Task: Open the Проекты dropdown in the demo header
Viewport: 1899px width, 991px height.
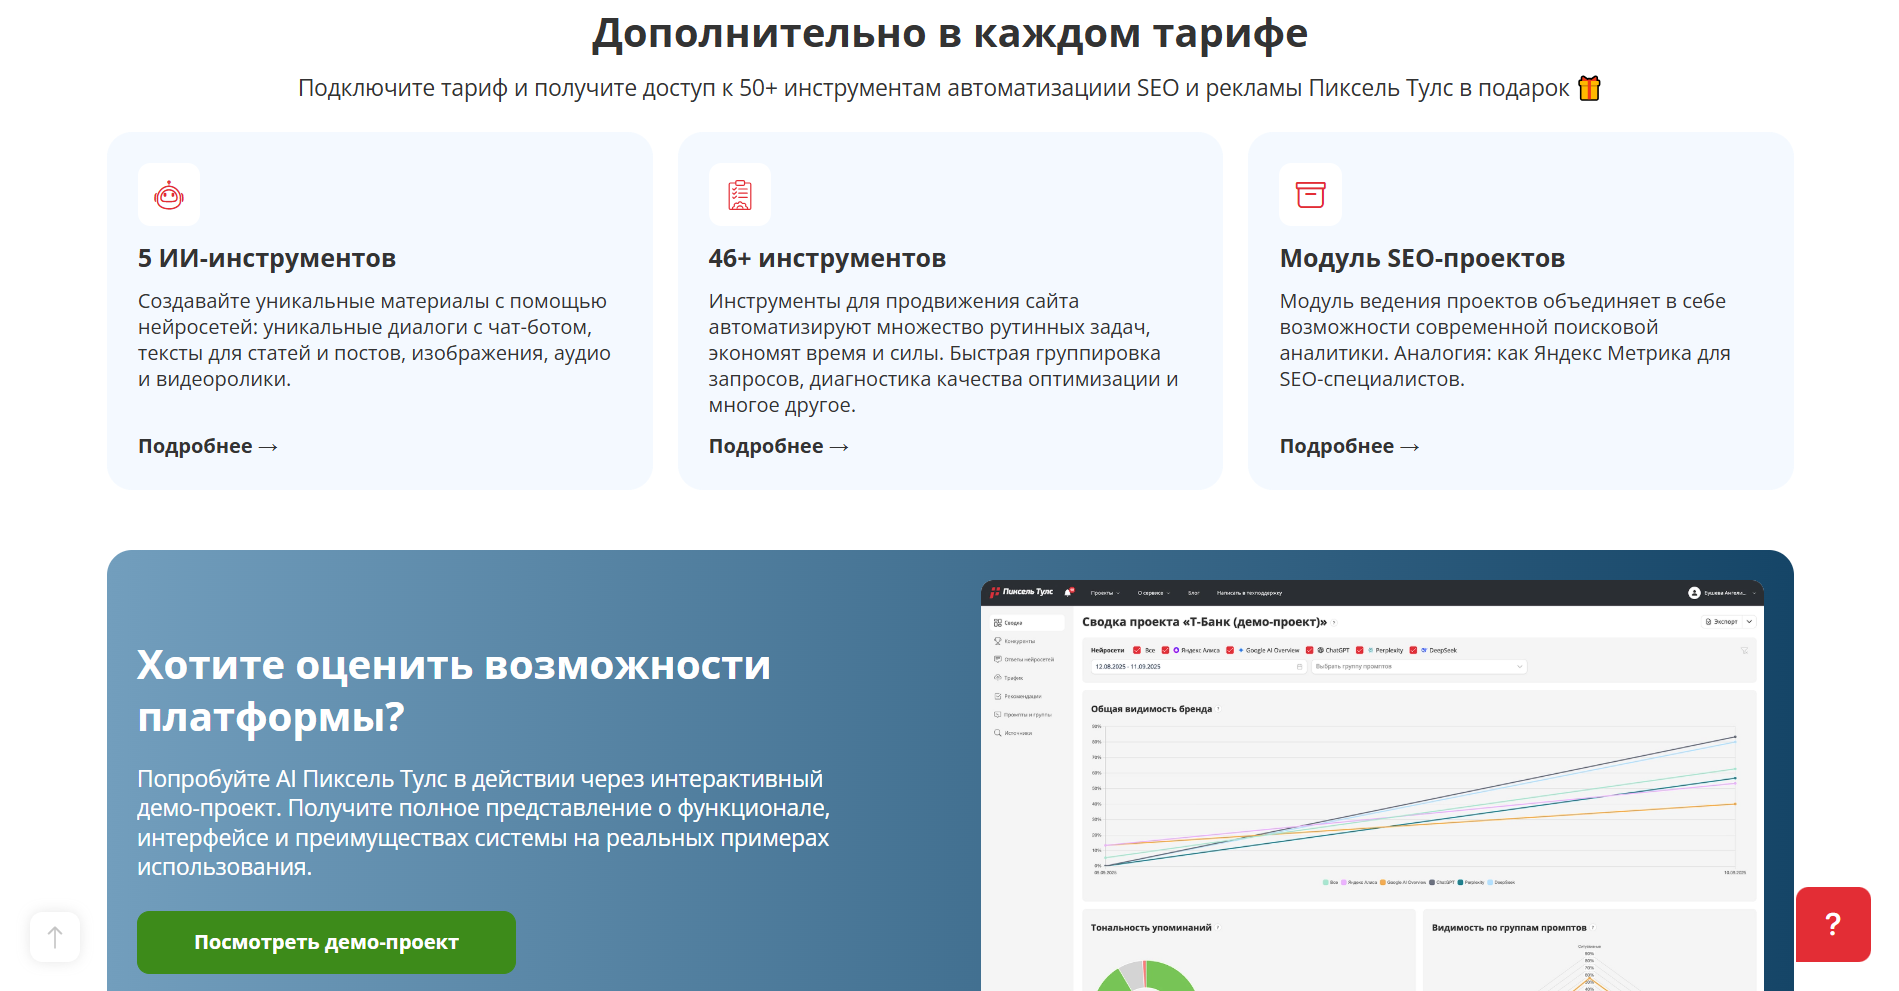Action: (x=1105, y=593)
